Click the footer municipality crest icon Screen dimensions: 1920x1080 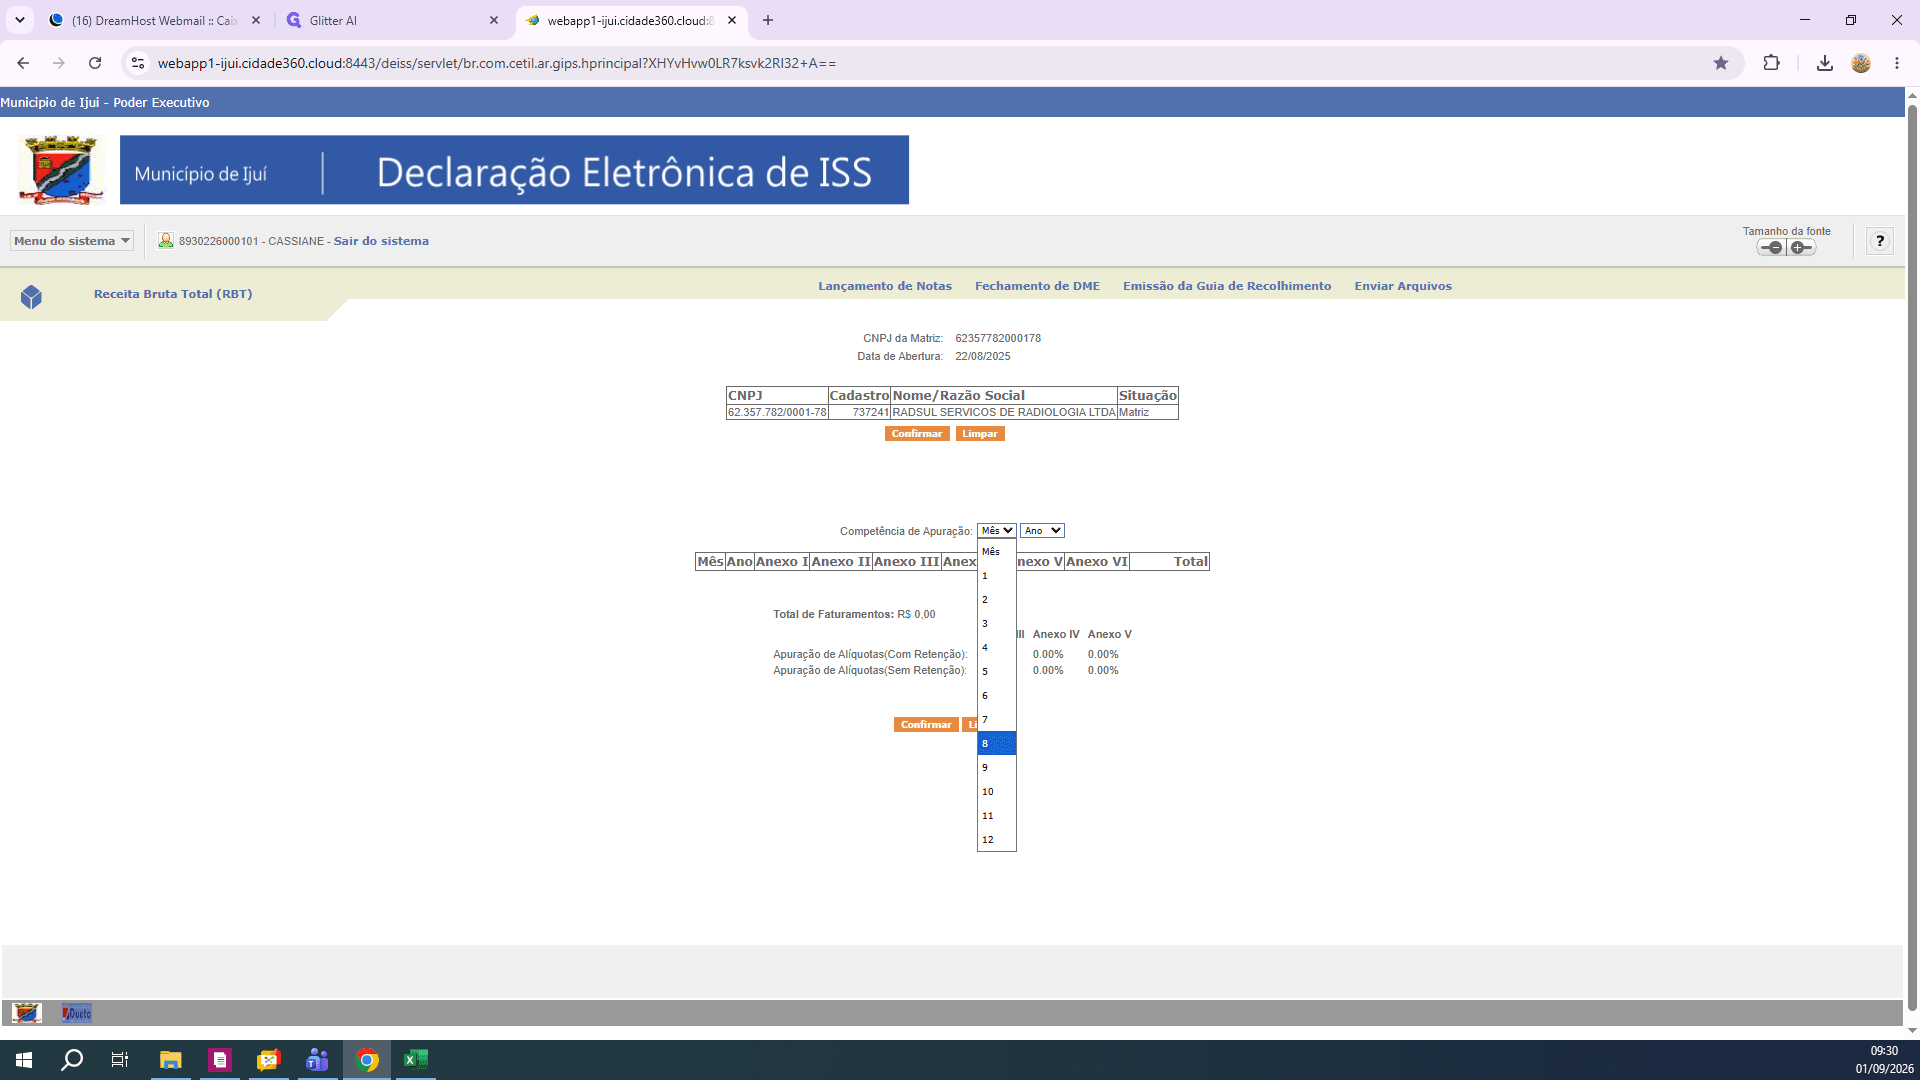(x=27, y=1013)
